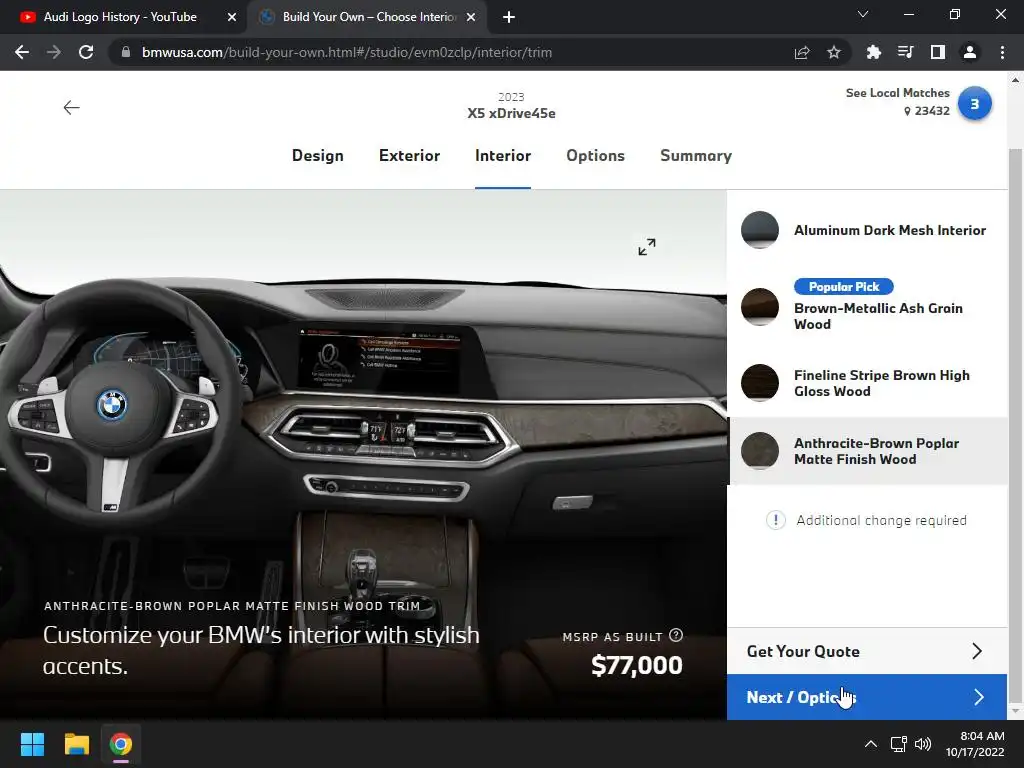
Task: Click the X5 xDrive45e model title
Action: pyautogui.click(x=511, y=113)
